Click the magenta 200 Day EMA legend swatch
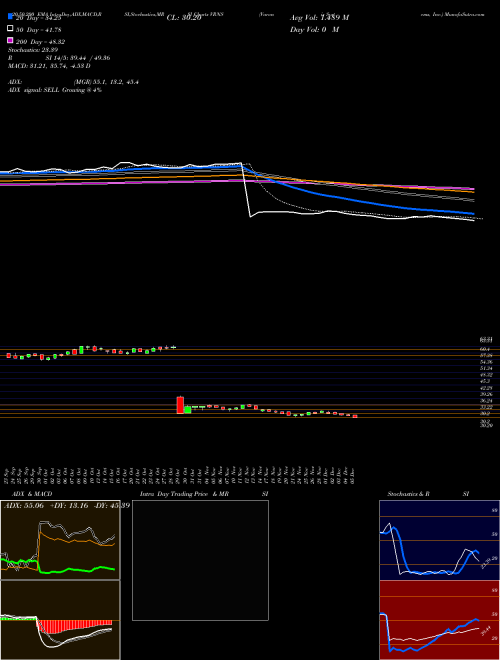 [10, 40]
